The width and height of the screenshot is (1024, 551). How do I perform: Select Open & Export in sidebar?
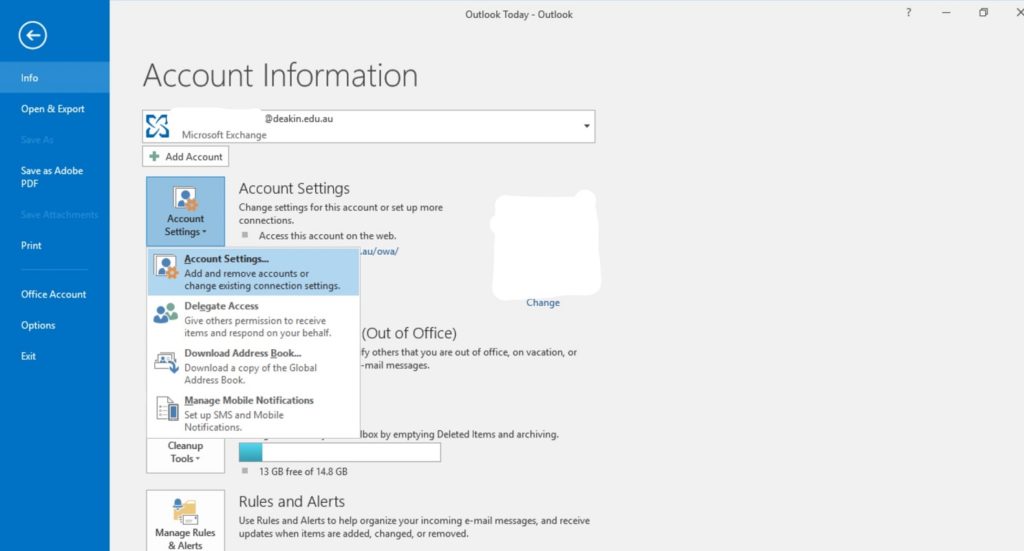click(53, 109)
